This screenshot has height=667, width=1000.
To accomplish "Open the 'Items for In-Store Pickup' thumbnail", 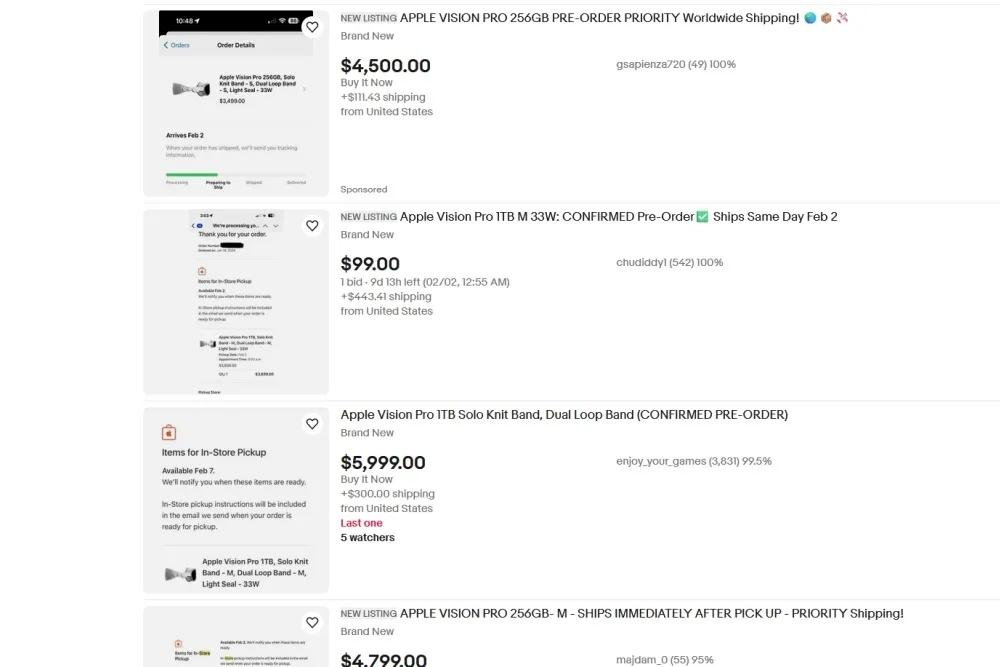I will [x=236, y=501].
